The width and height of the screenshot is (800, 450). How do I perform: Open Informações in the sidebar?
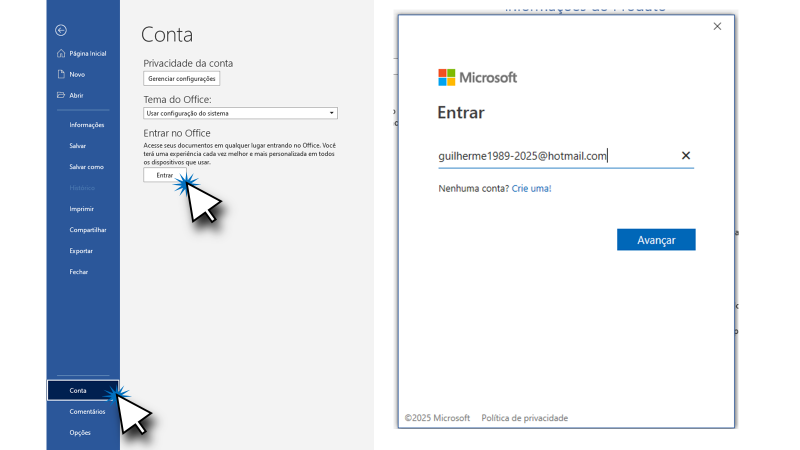tap(86, 125)
